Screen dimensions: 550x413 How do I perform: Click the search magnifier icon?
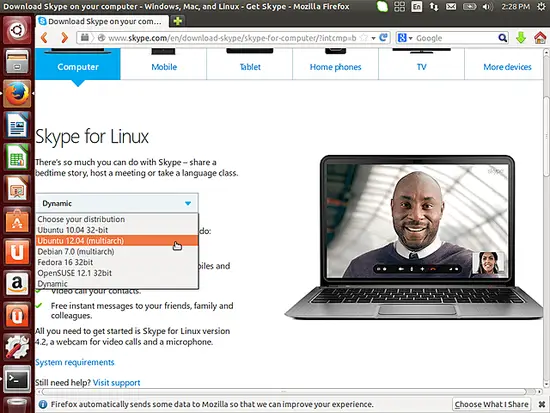point(502,38)
